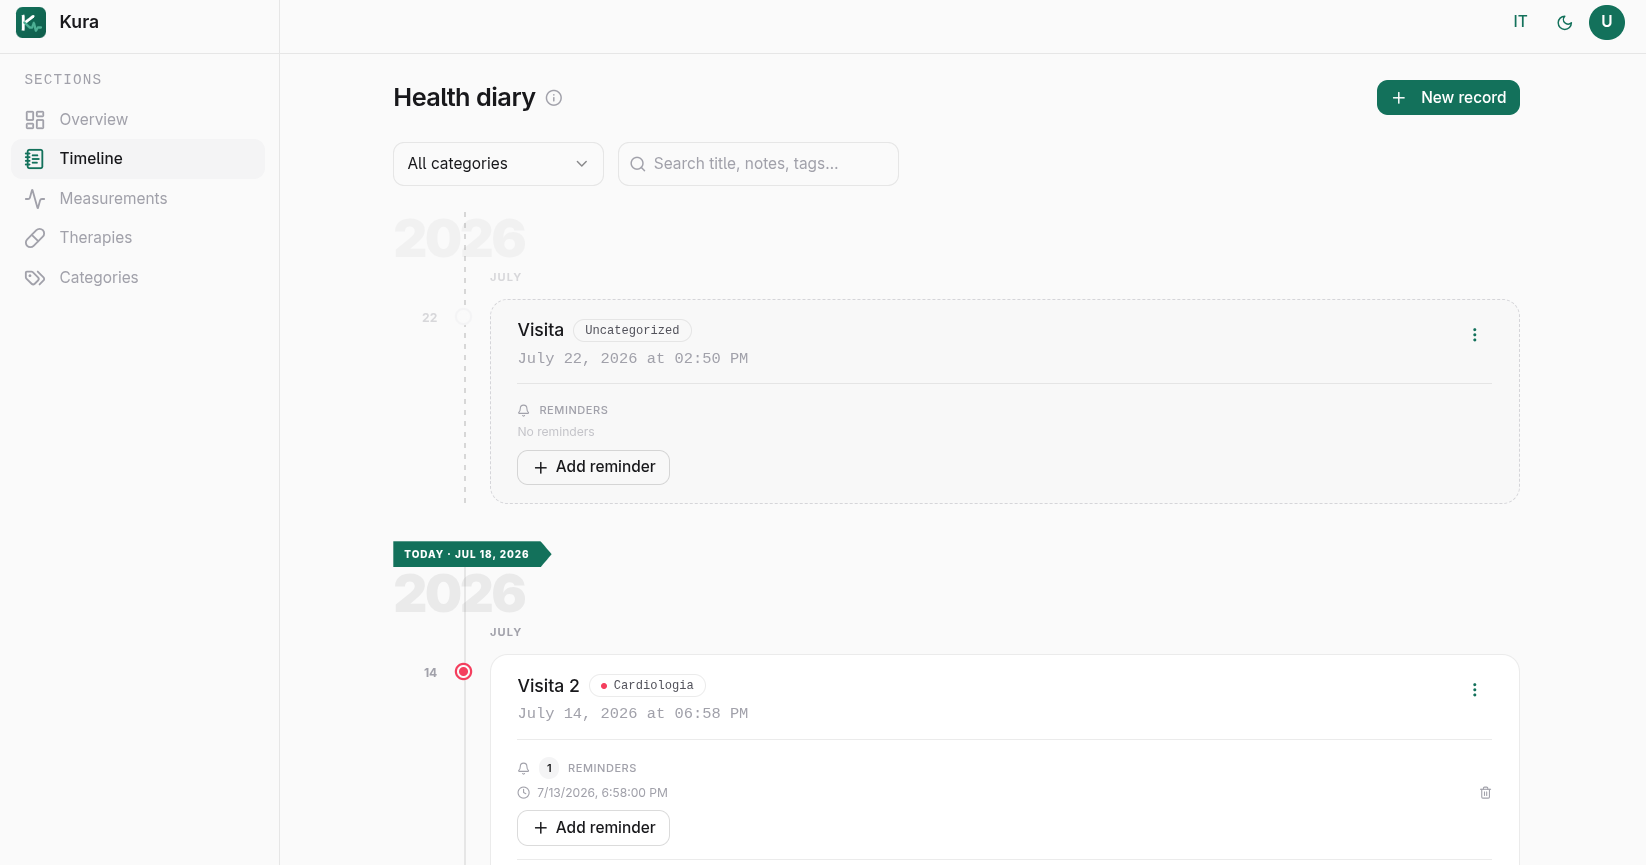Click the date July 22, 2026 at 02:50 PM

[x=633, y=358]
